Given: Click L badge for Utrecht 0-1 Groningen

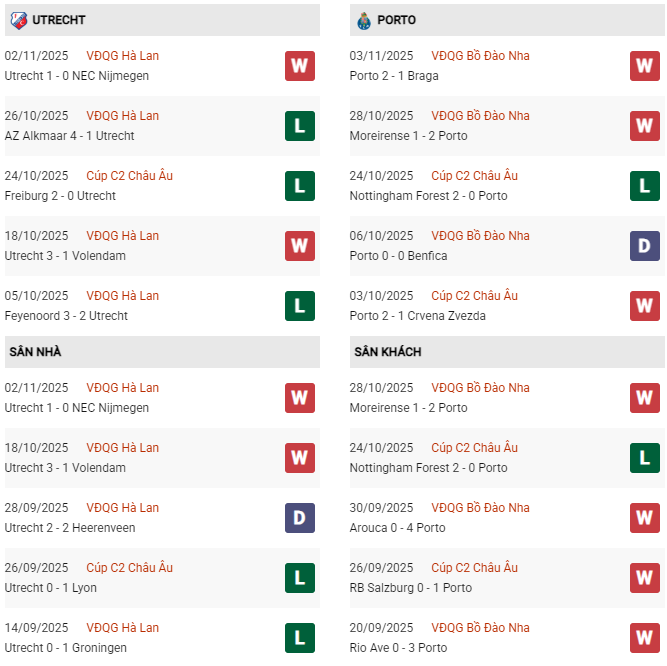Looking at the screenshot, I should [299, 638].
